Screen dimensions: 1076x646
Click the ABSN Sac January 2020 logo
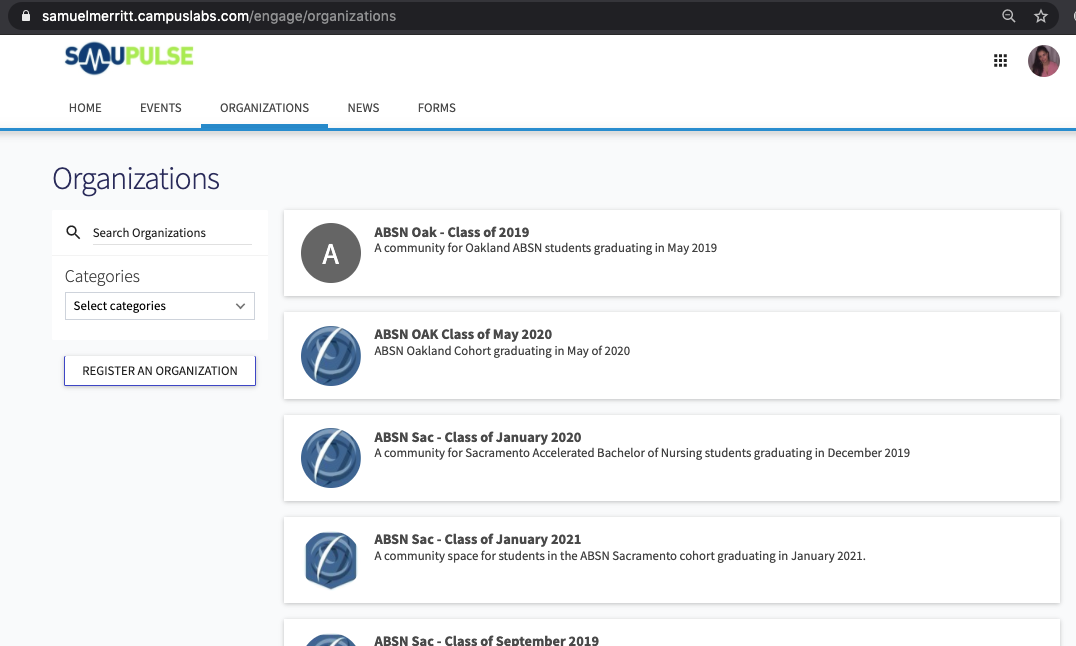click(x=331, y=458)
